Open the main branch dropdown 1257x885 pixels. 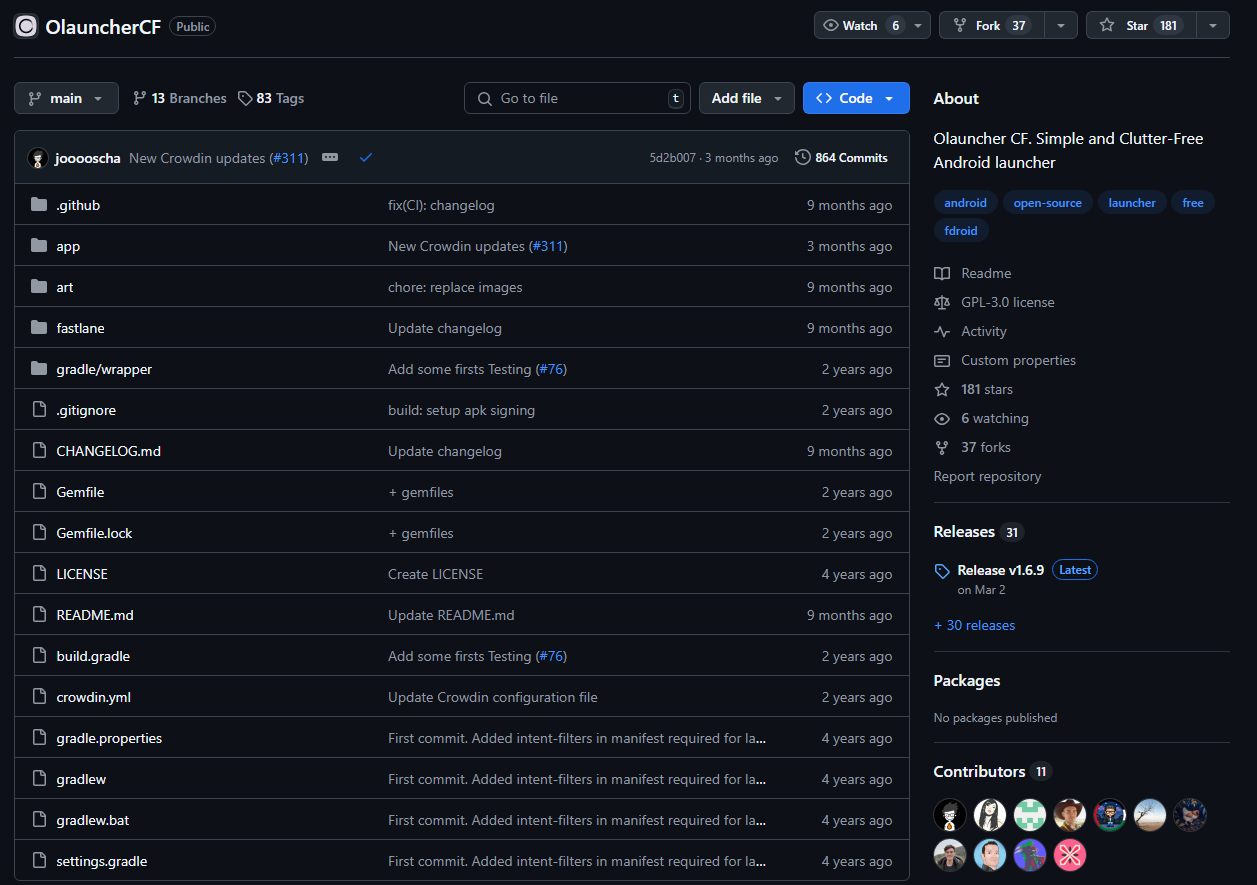tap(66, 98)
